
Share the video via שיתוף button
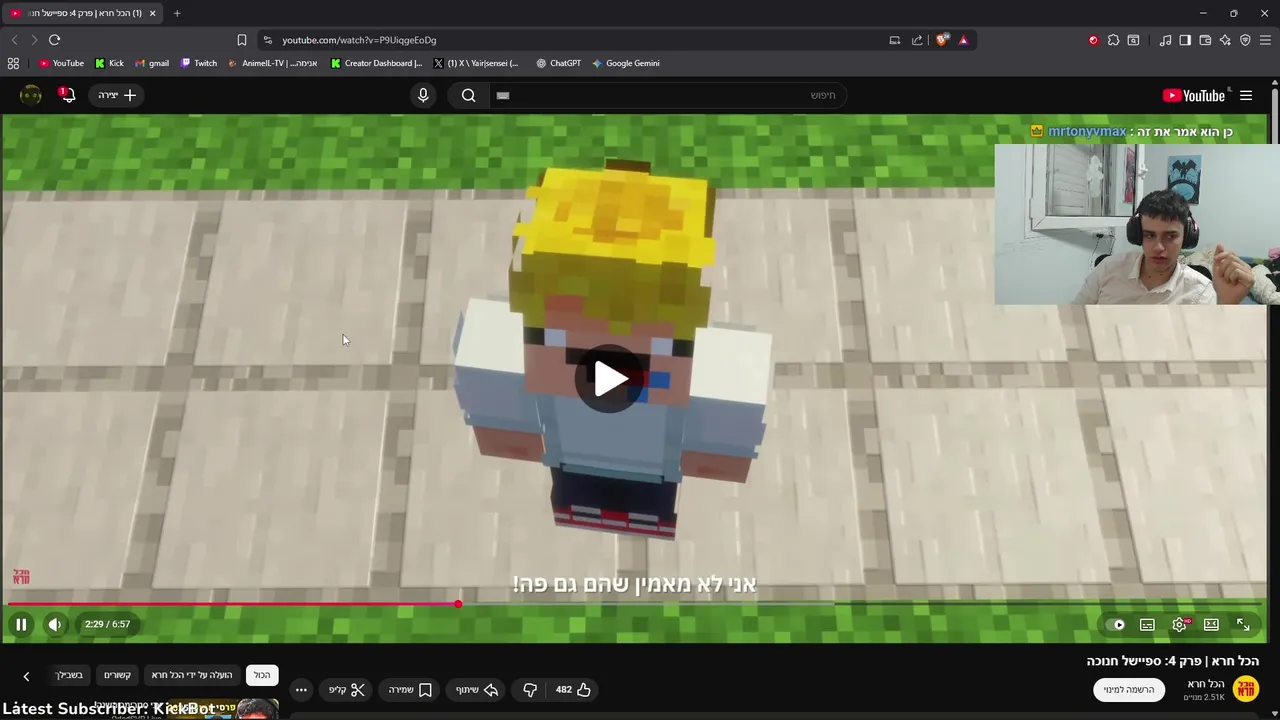pyautogui.click(x=477, y=689)
